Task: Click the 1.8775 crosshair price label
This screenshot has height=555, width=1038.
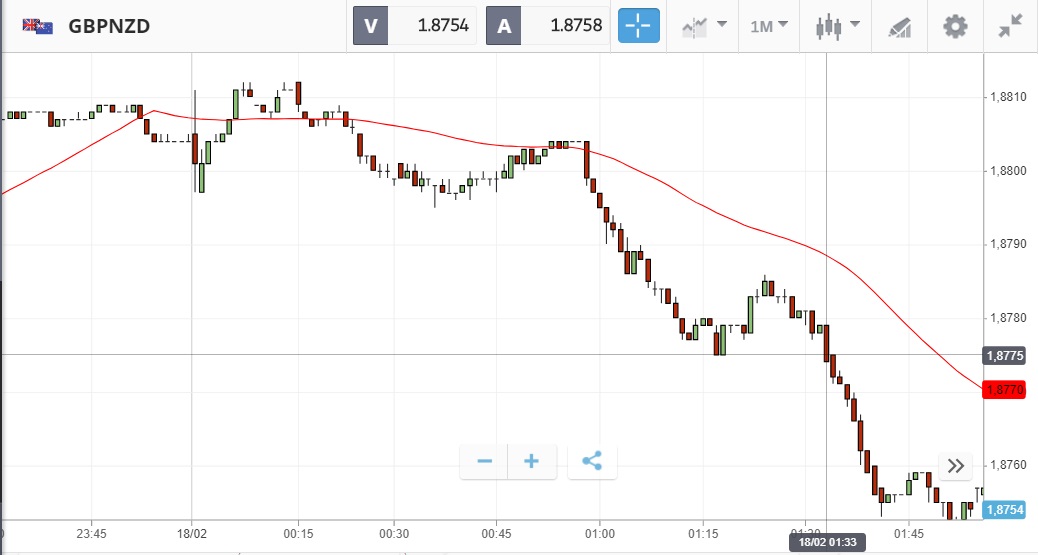Action: pos(1003,355)
